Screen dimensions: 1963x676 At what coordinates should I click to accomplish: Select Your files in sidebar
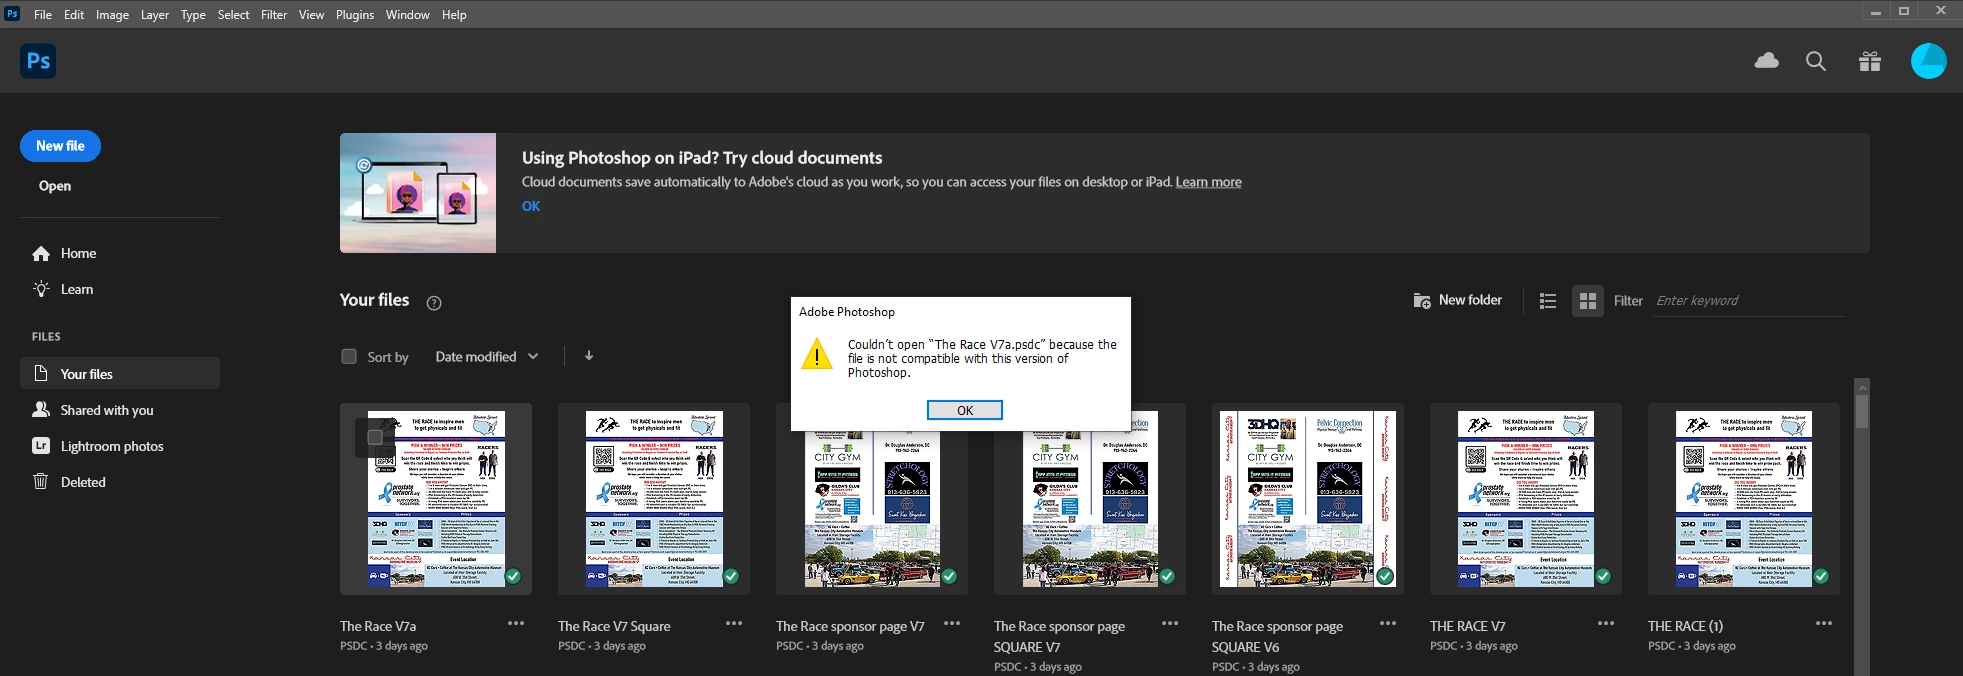(x=120, y=374)
